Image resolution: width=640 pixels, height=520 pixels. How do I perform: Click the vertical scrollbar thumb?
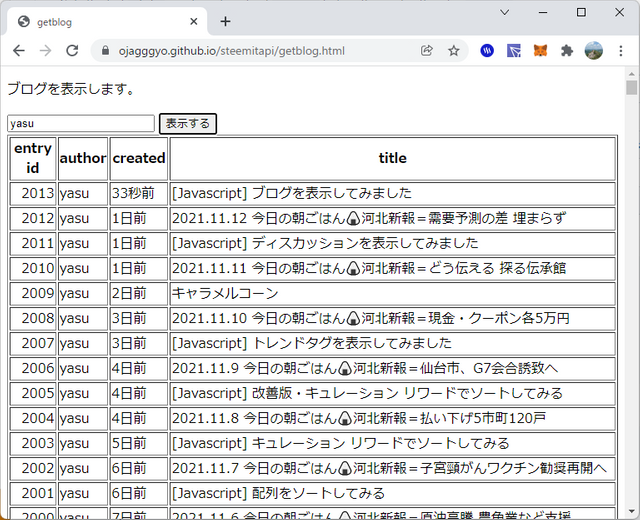coord(631,88)
